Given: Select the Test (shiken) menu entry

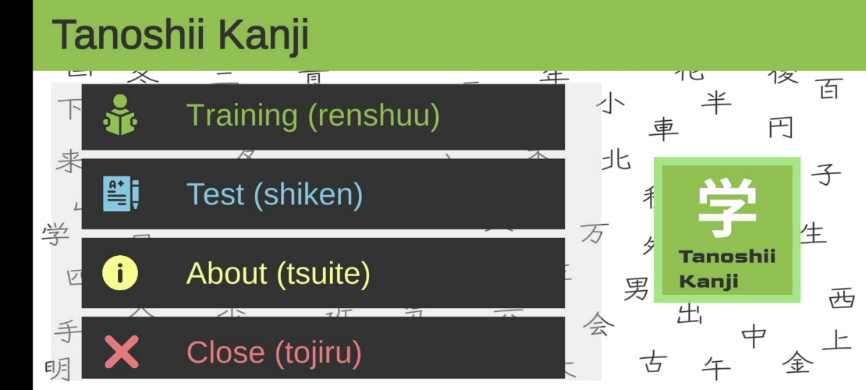Looking at the screenshot, I should (x=323, y=194).
